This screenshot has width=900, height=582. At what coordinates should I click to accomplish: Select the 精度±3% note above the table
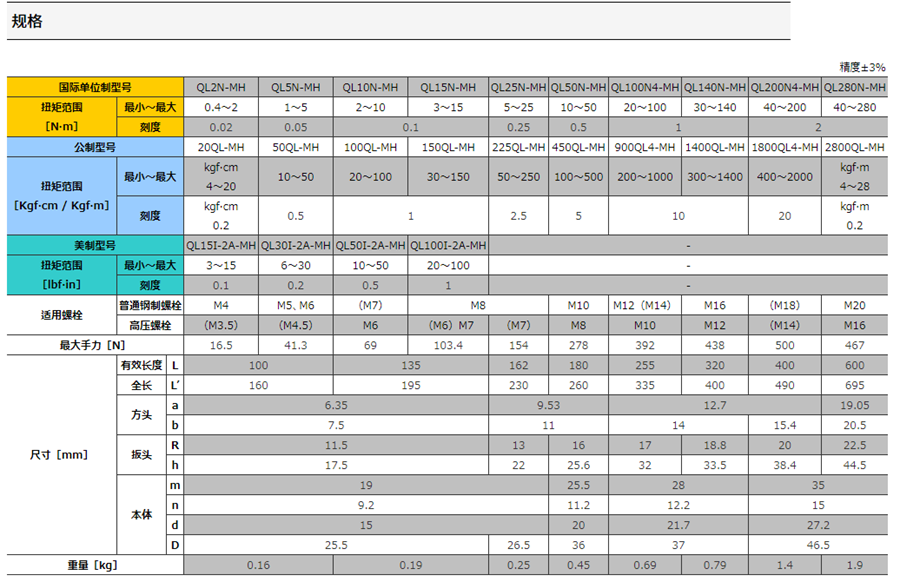(862, 67)
